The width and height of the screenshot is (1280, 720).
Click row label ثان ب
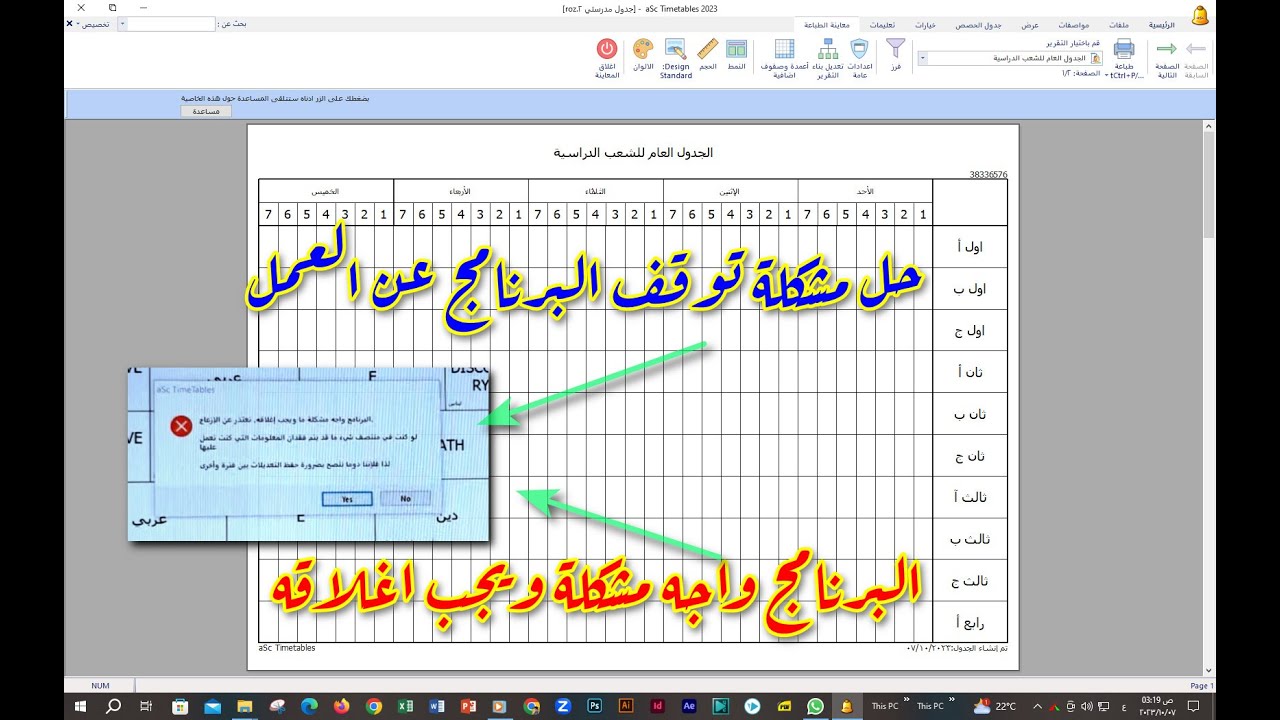tap(970, 414)
